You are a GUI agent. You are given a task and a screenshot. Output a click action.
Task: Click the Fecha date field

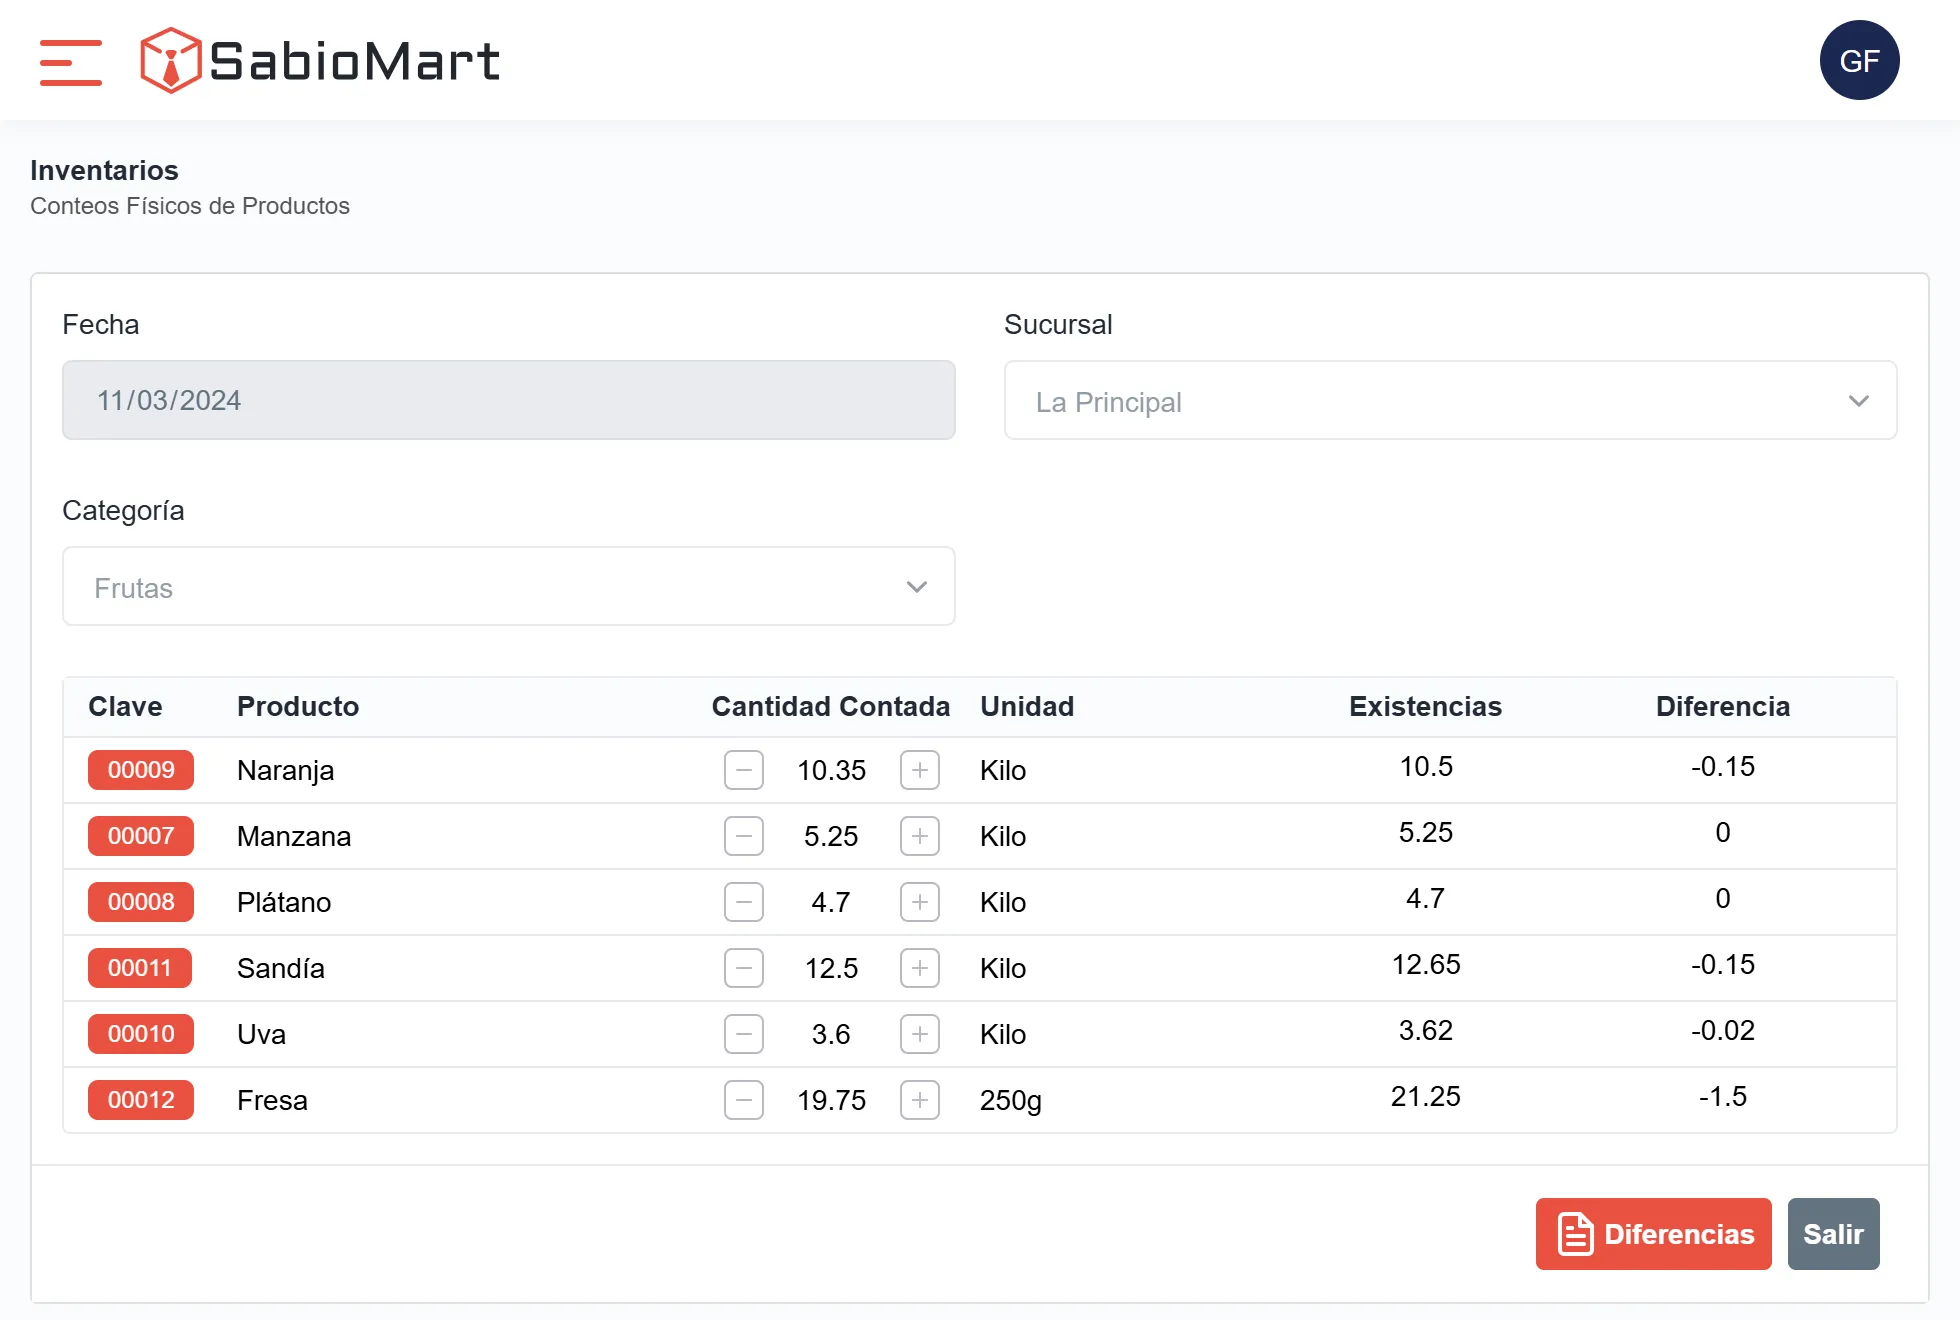pyautogui.click(x=508, y=401)
